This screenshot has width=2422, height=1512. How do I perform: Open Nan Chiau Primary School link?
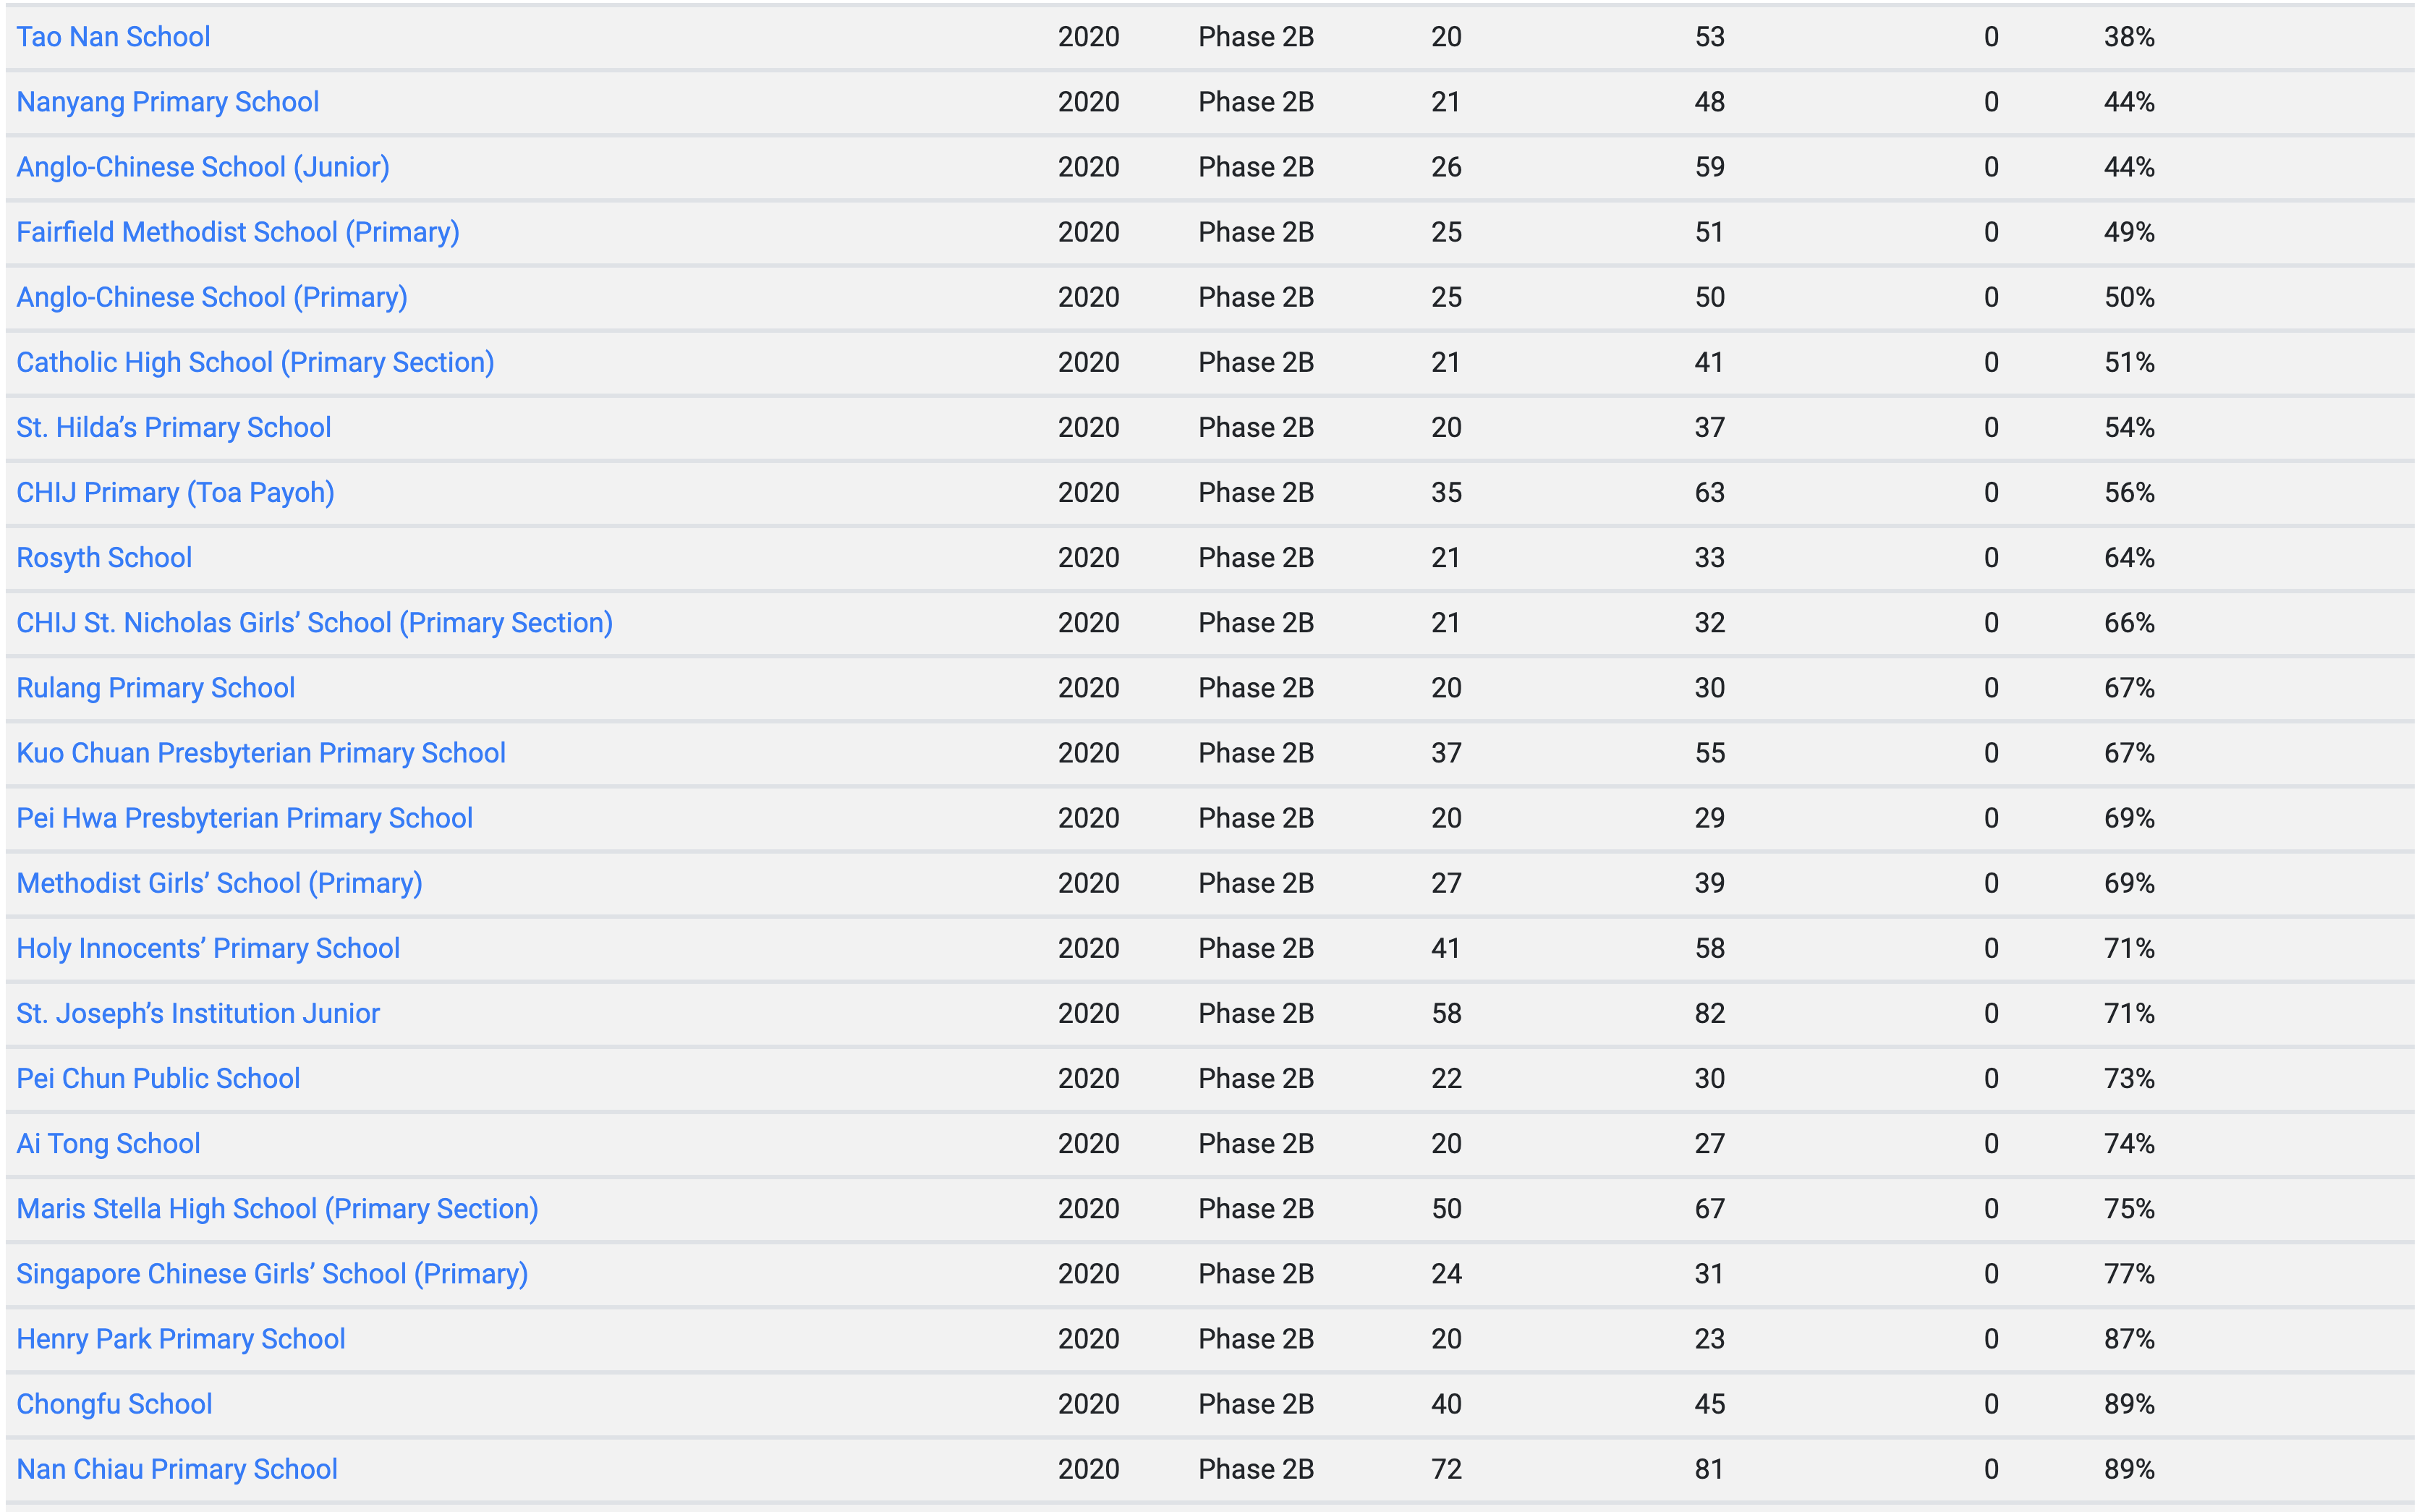[x=177, y=1469]
